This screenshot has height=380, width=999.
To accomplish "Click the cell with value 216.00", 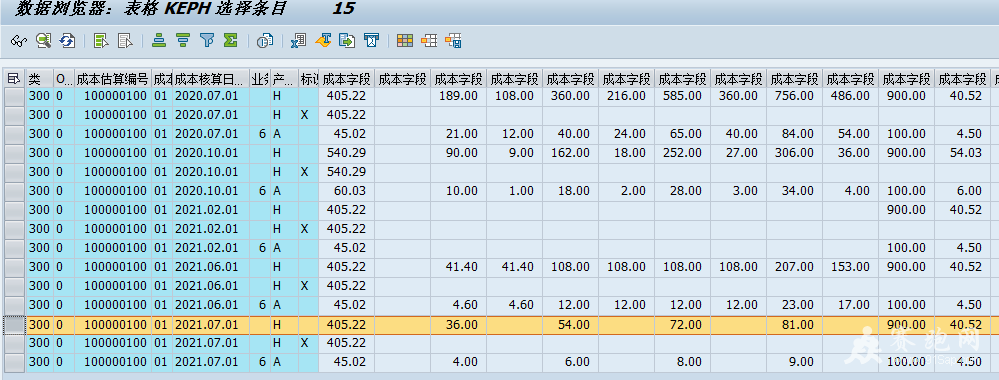I will click(626, 96).
